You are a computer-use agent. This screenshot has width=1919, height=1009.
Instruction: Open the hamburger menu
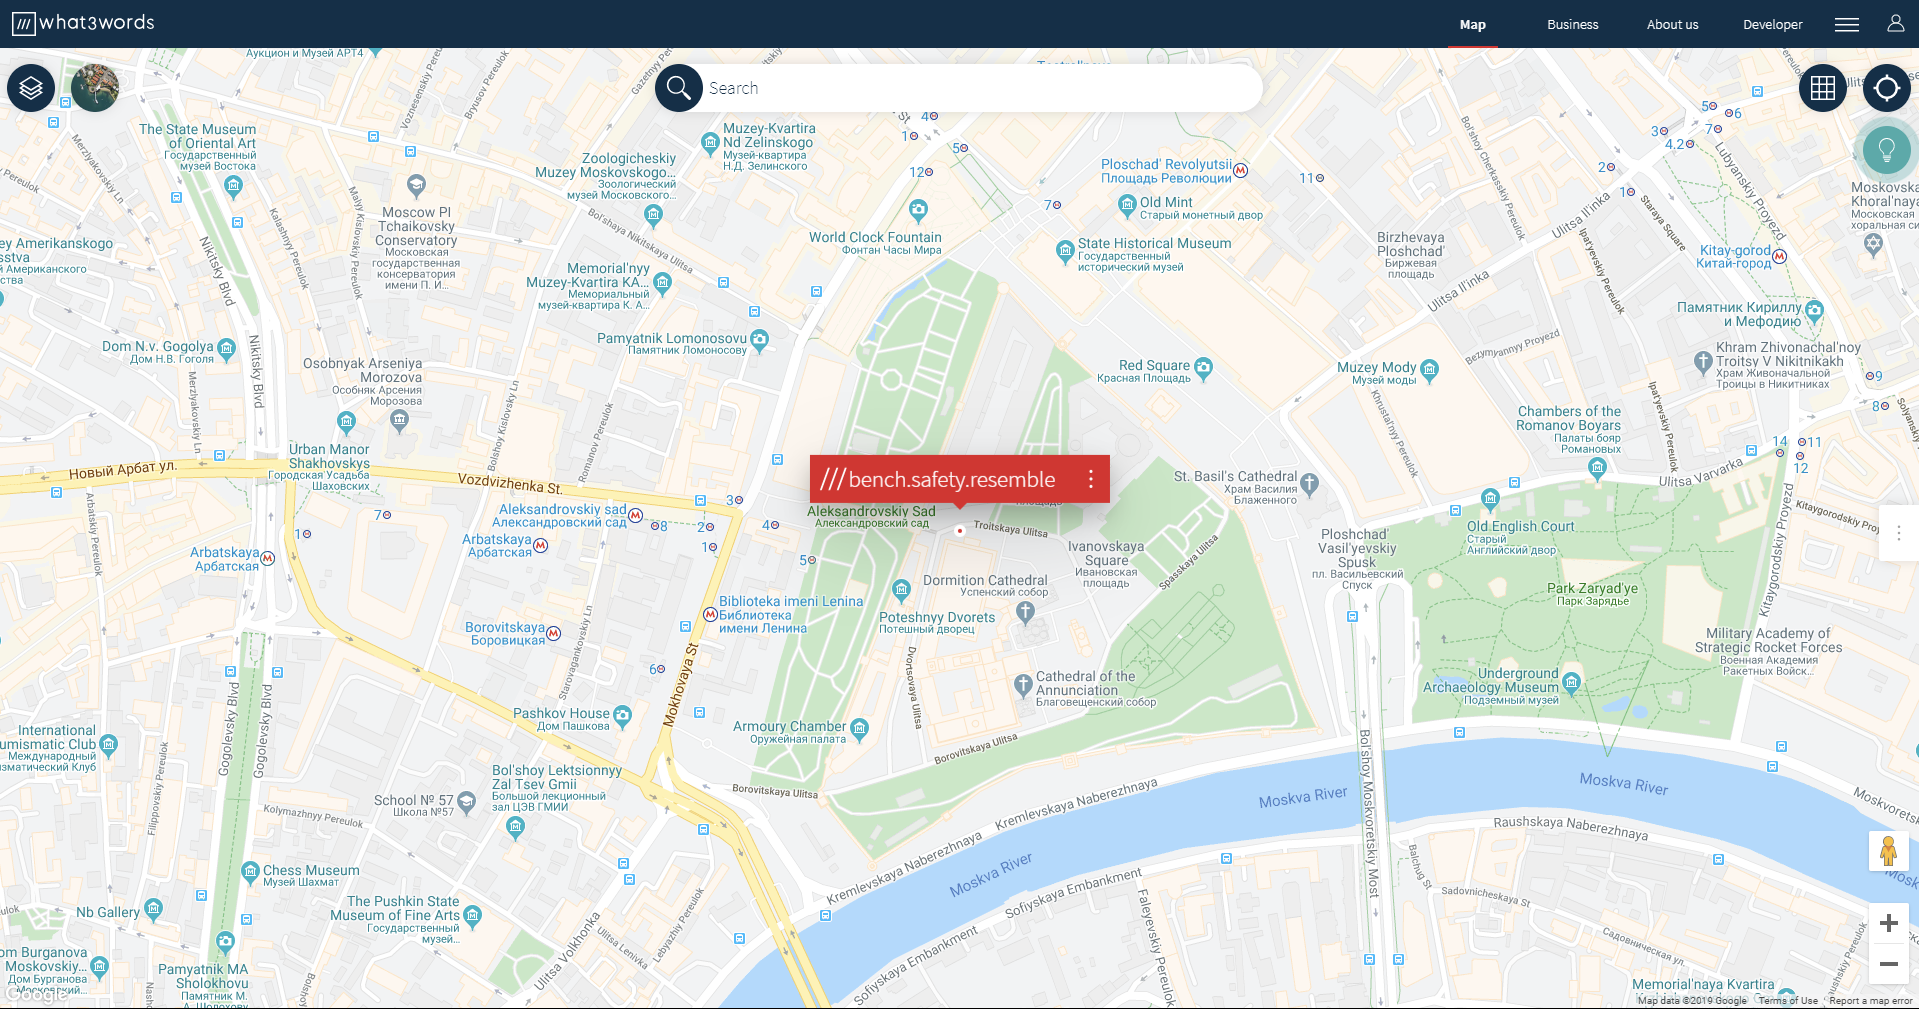click(x=1847, y=24)
